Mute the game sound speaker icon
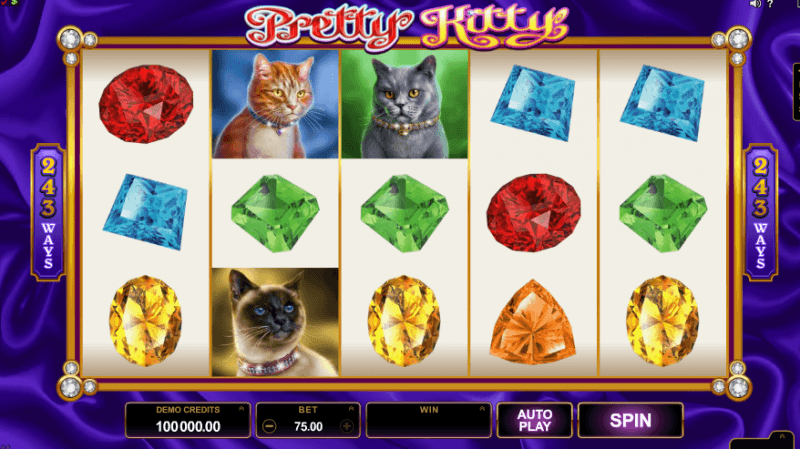 (755, 4)
